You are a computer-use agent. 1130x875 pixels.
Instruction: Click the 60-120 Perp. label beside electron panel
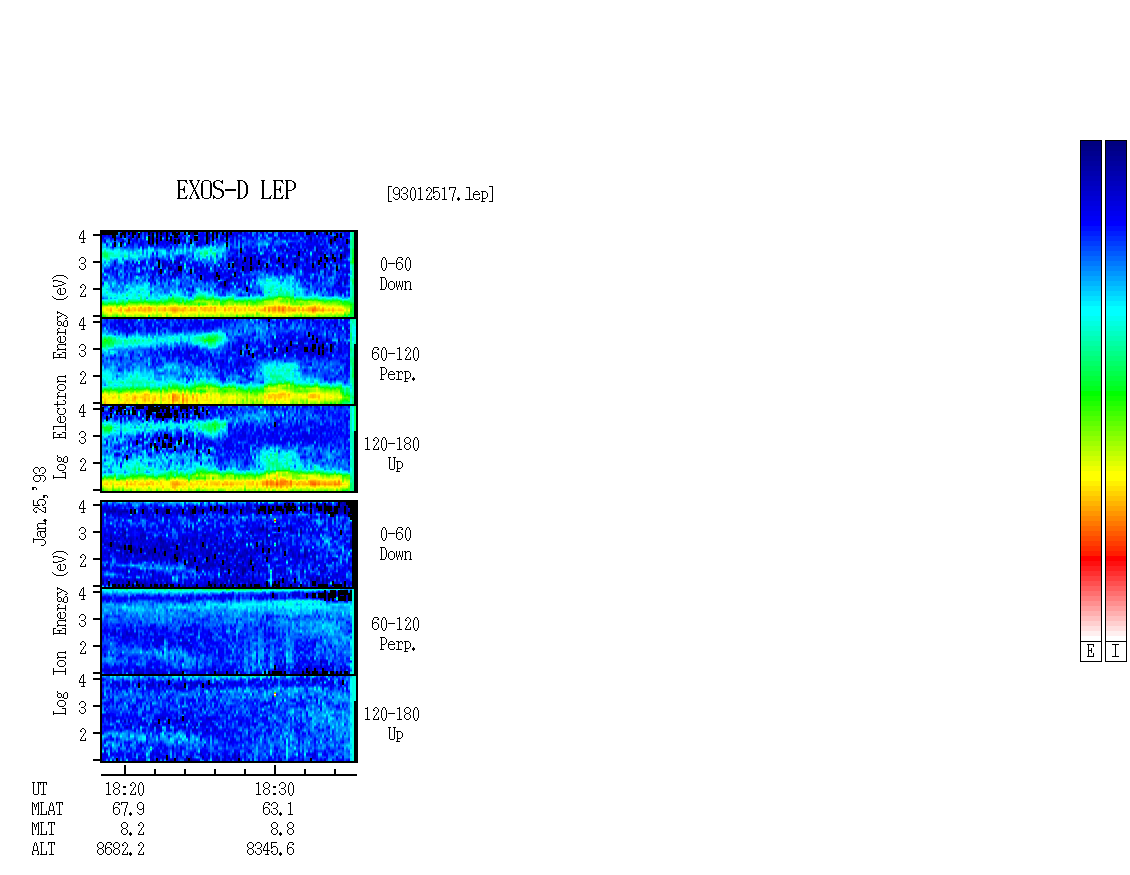(x=395, y=365)
